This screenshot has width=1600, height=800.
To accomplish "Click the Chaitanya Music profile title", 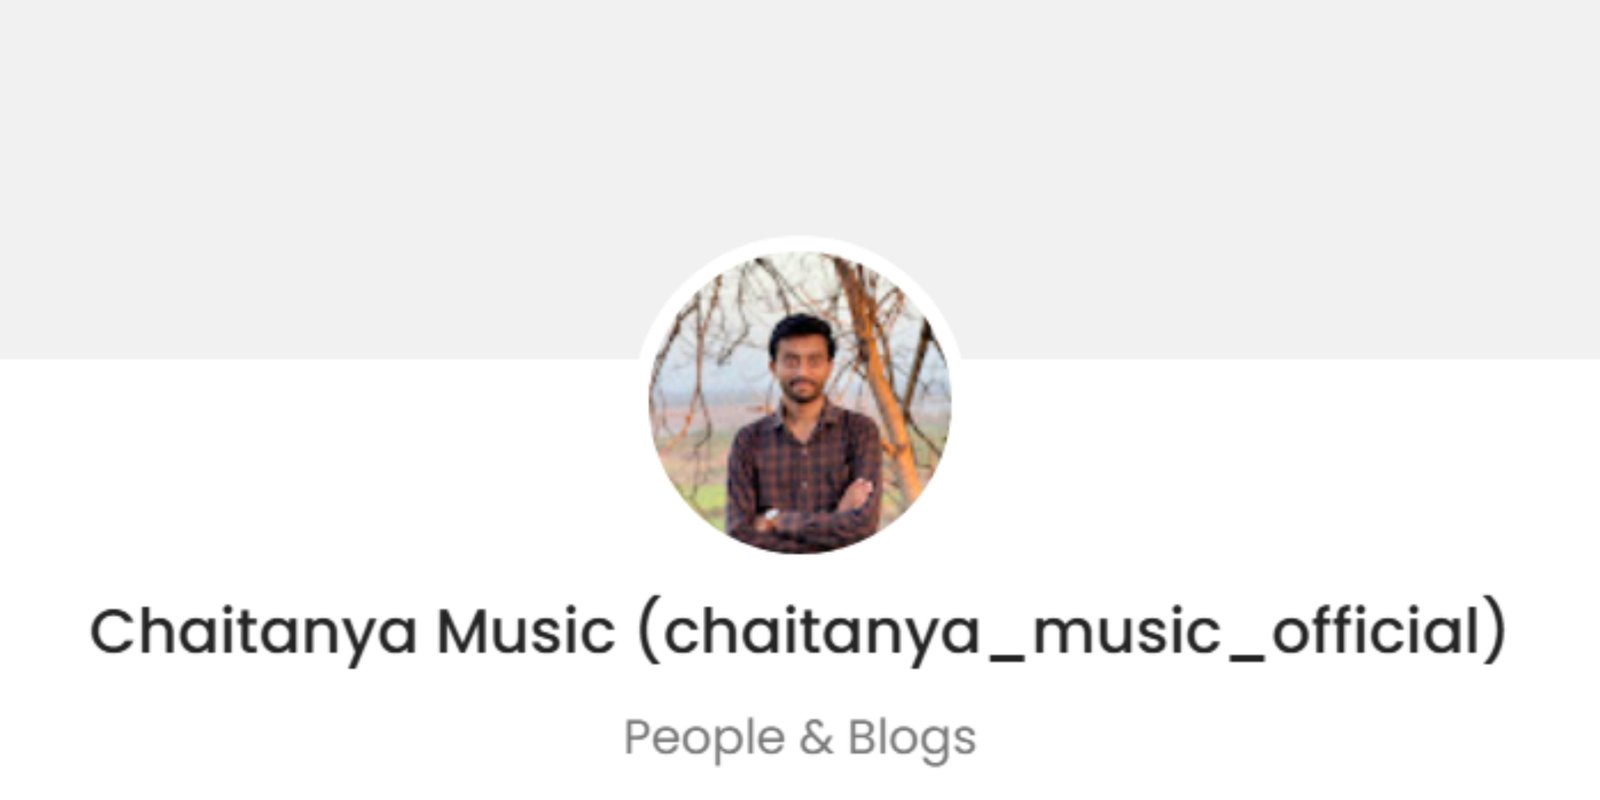I will 798,632.
